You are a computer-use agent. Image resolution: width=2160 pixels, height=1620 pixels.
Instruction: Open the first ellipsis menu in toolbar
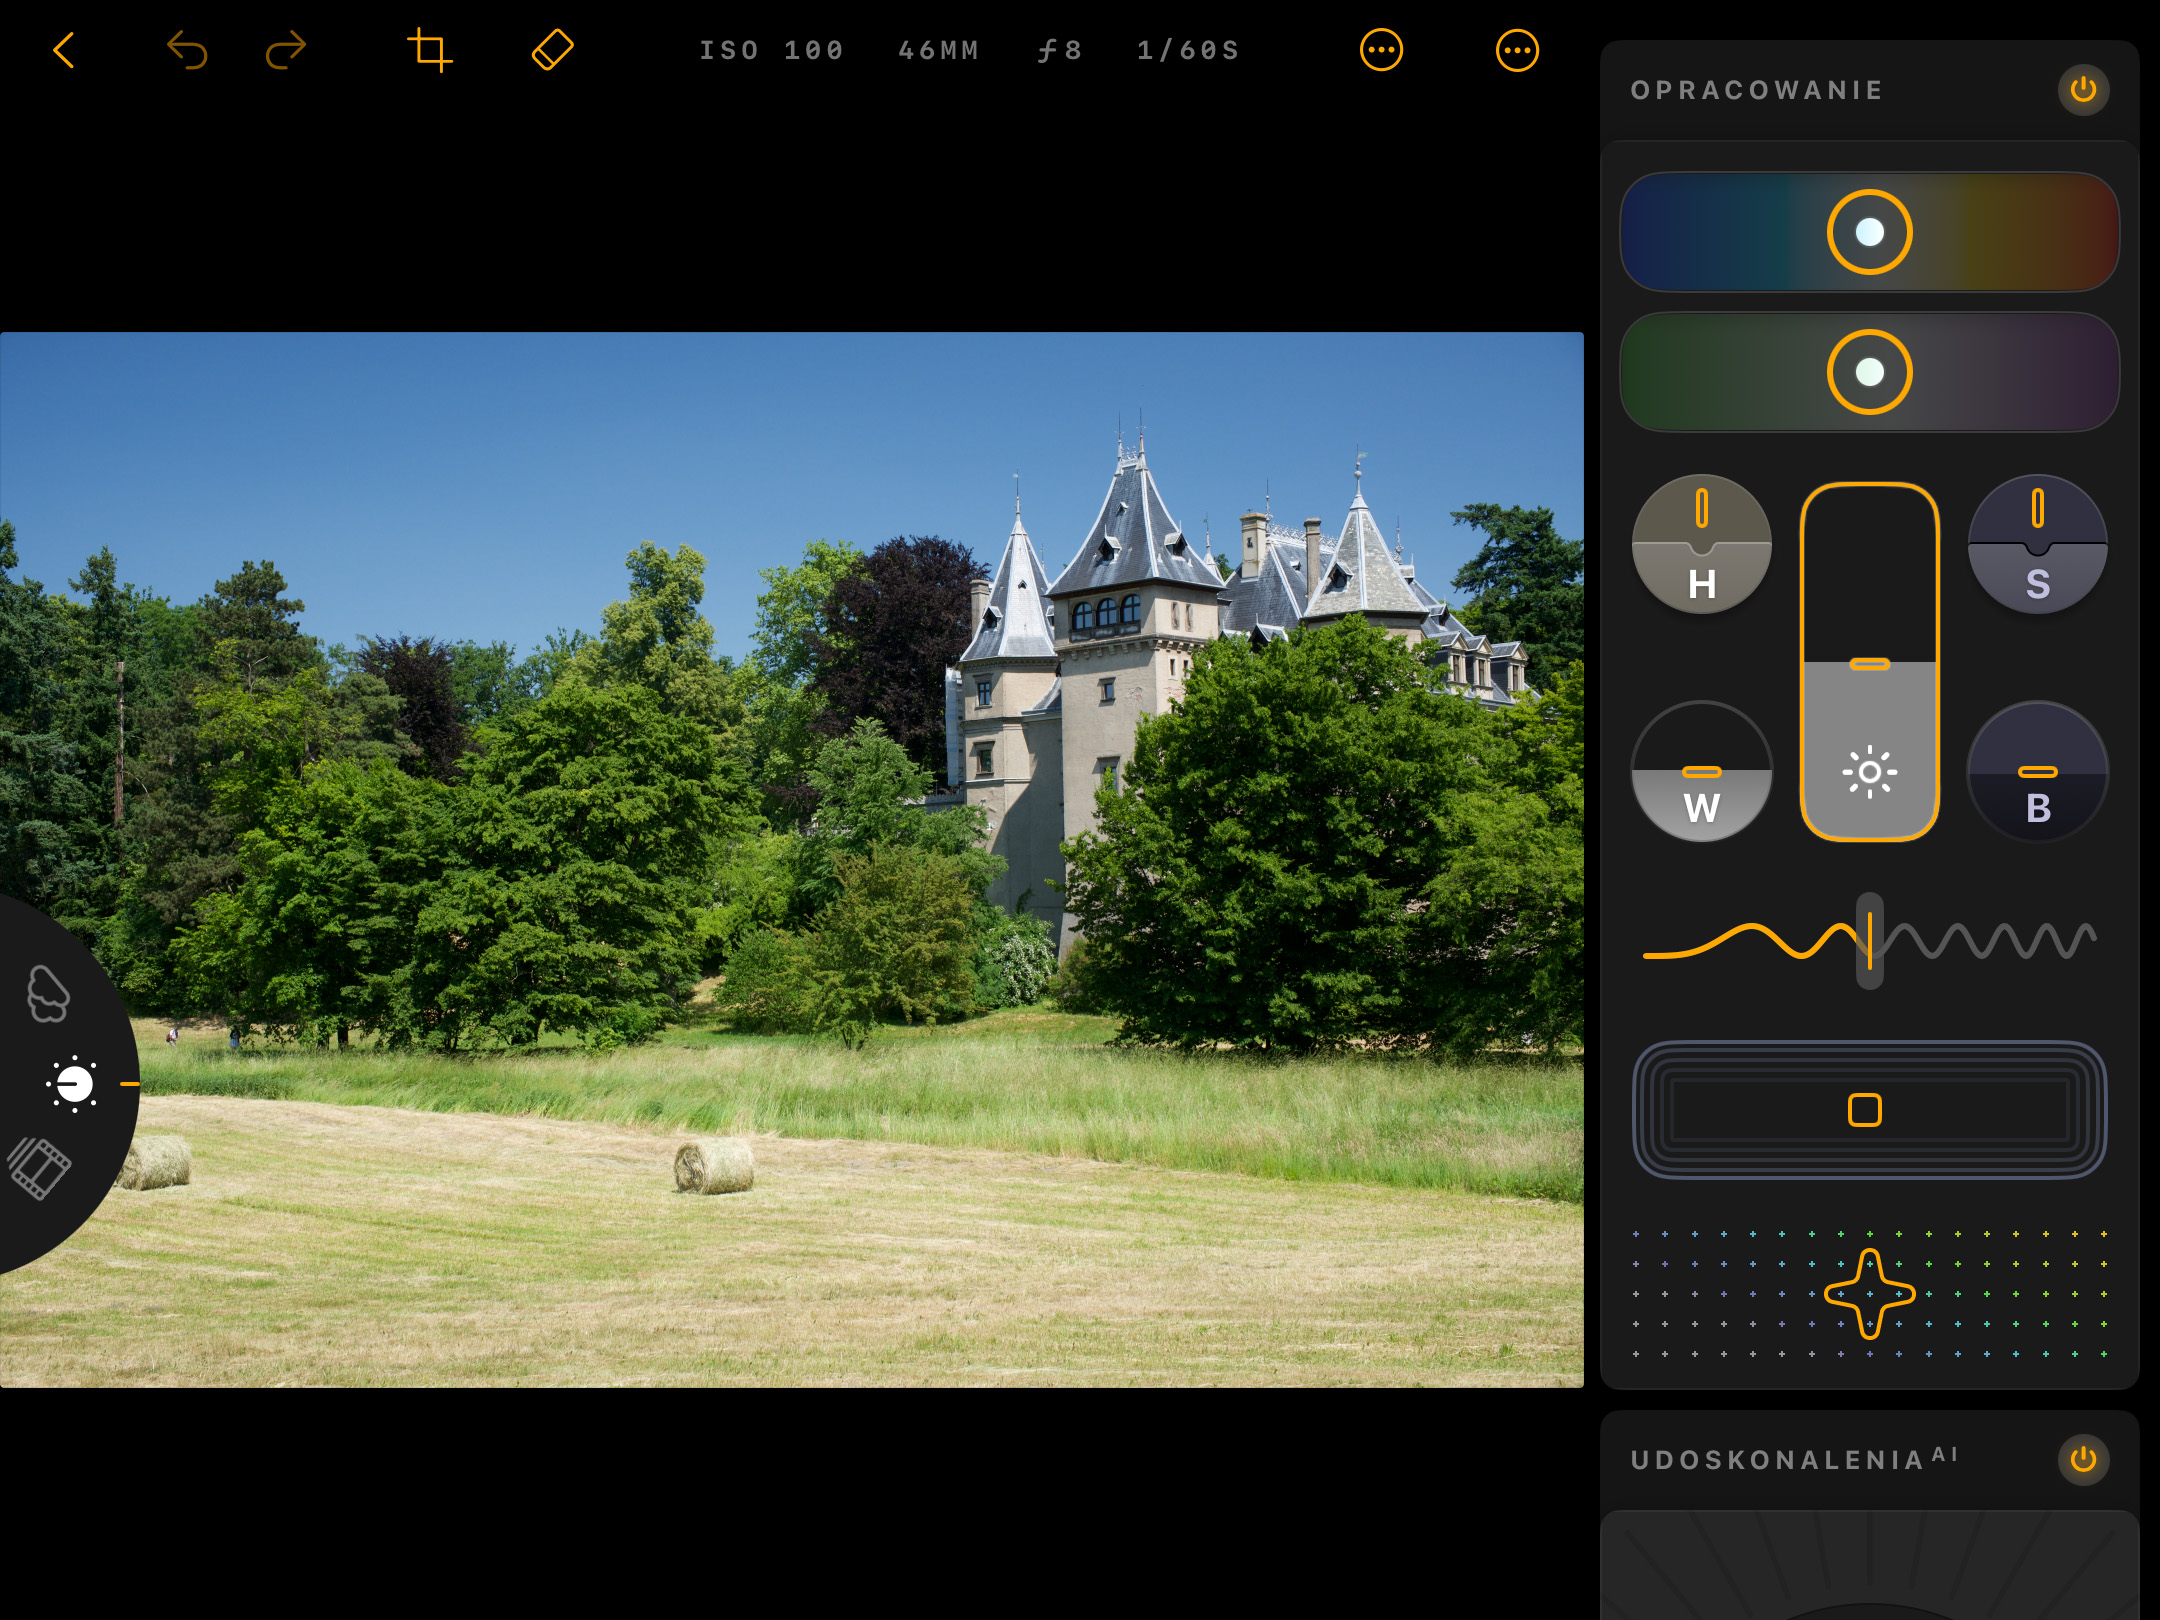[x=1382, y=50]
